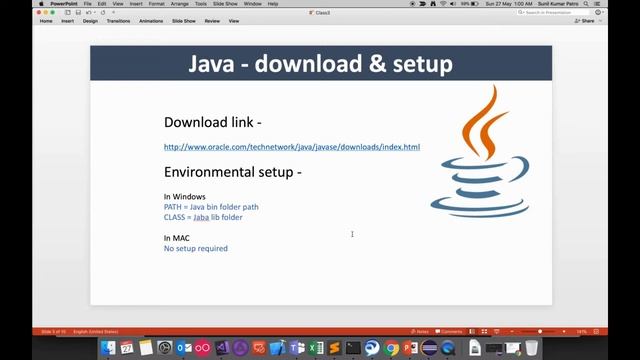Click the 'PATH = Java bin folder path' line
Screen dimensions: 640x360
(211, 207)
